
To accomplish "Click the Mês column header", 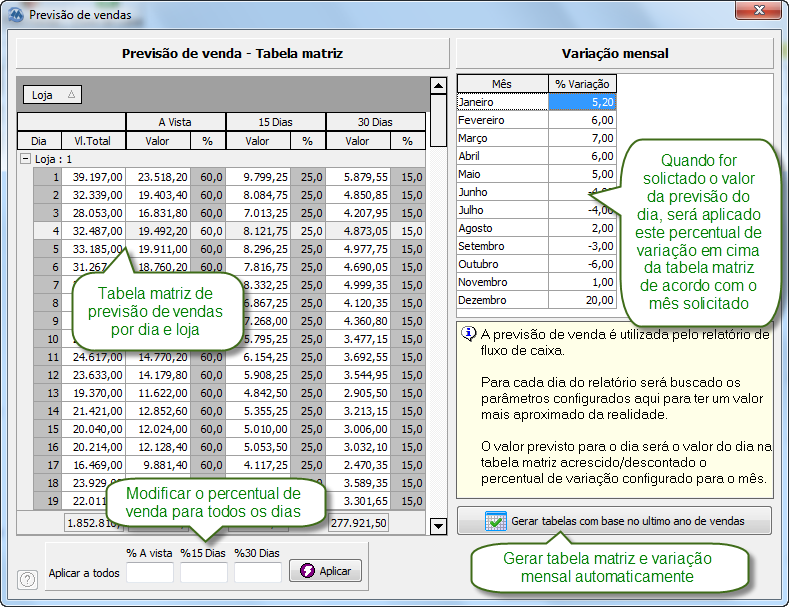I will [x=502, y=84].
